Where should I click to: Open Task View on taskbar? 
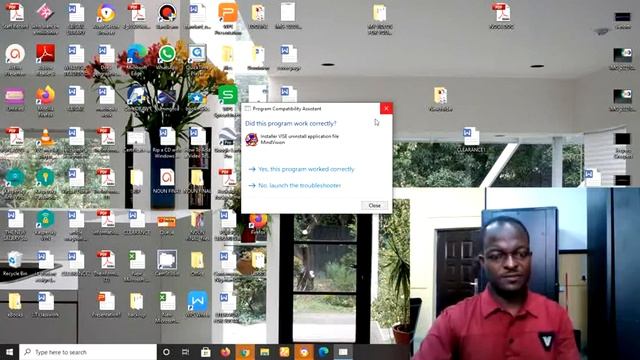click(x=185, y=352)
